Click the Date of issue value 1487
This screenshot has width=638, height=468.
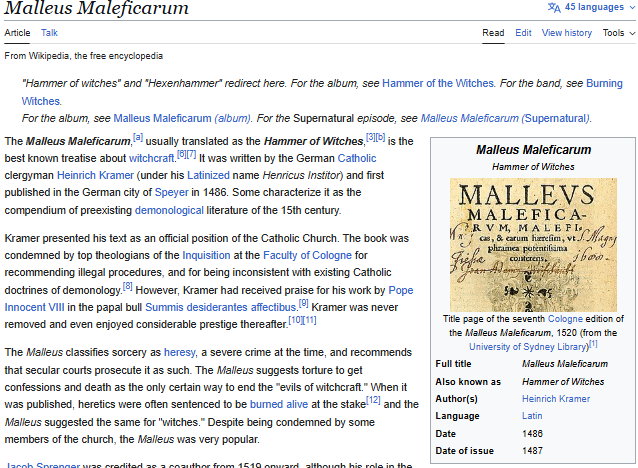click(532, 451)
